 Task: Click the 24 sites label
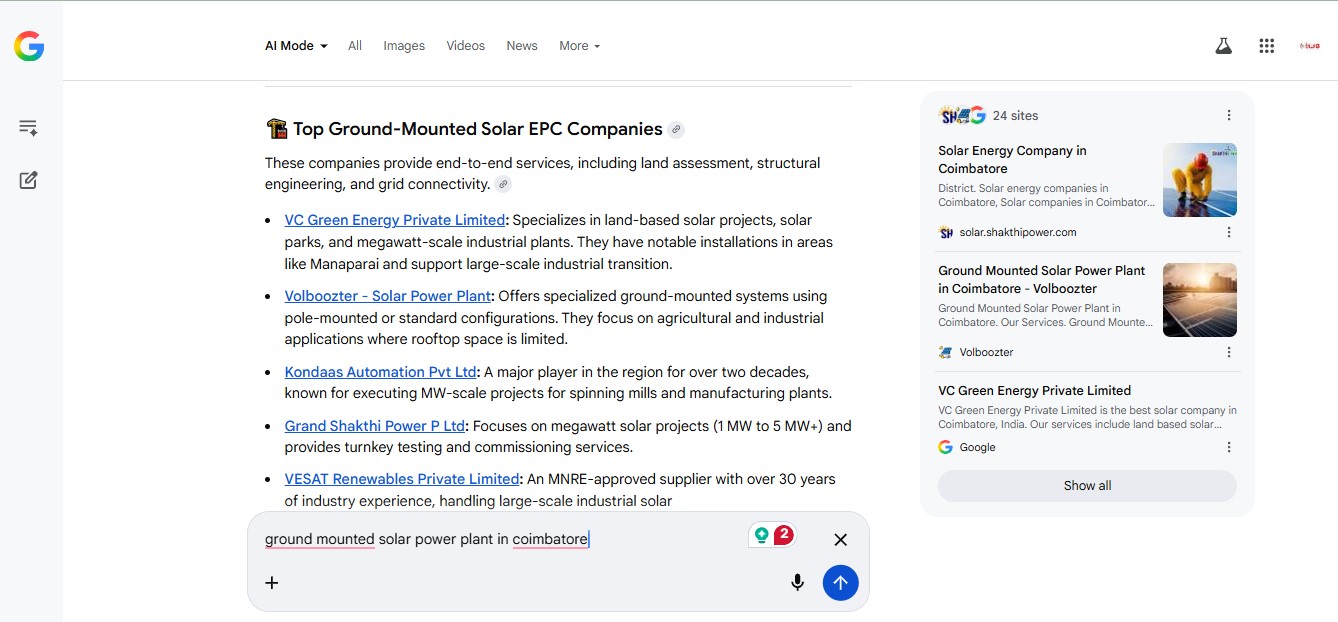[x=1015, y=115]
